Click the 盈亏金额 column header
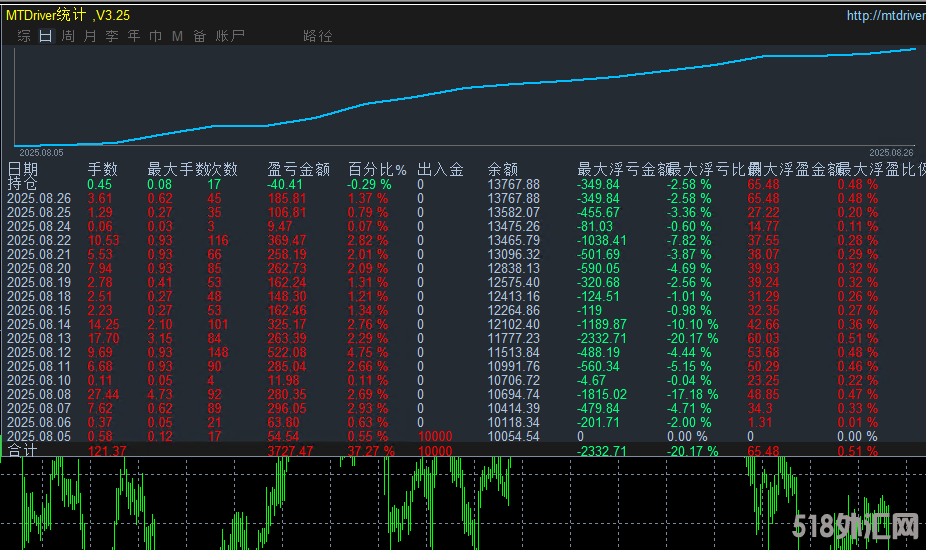Image resolution: width=926 pixels, height=550 pixels. (x=298, y=170)
